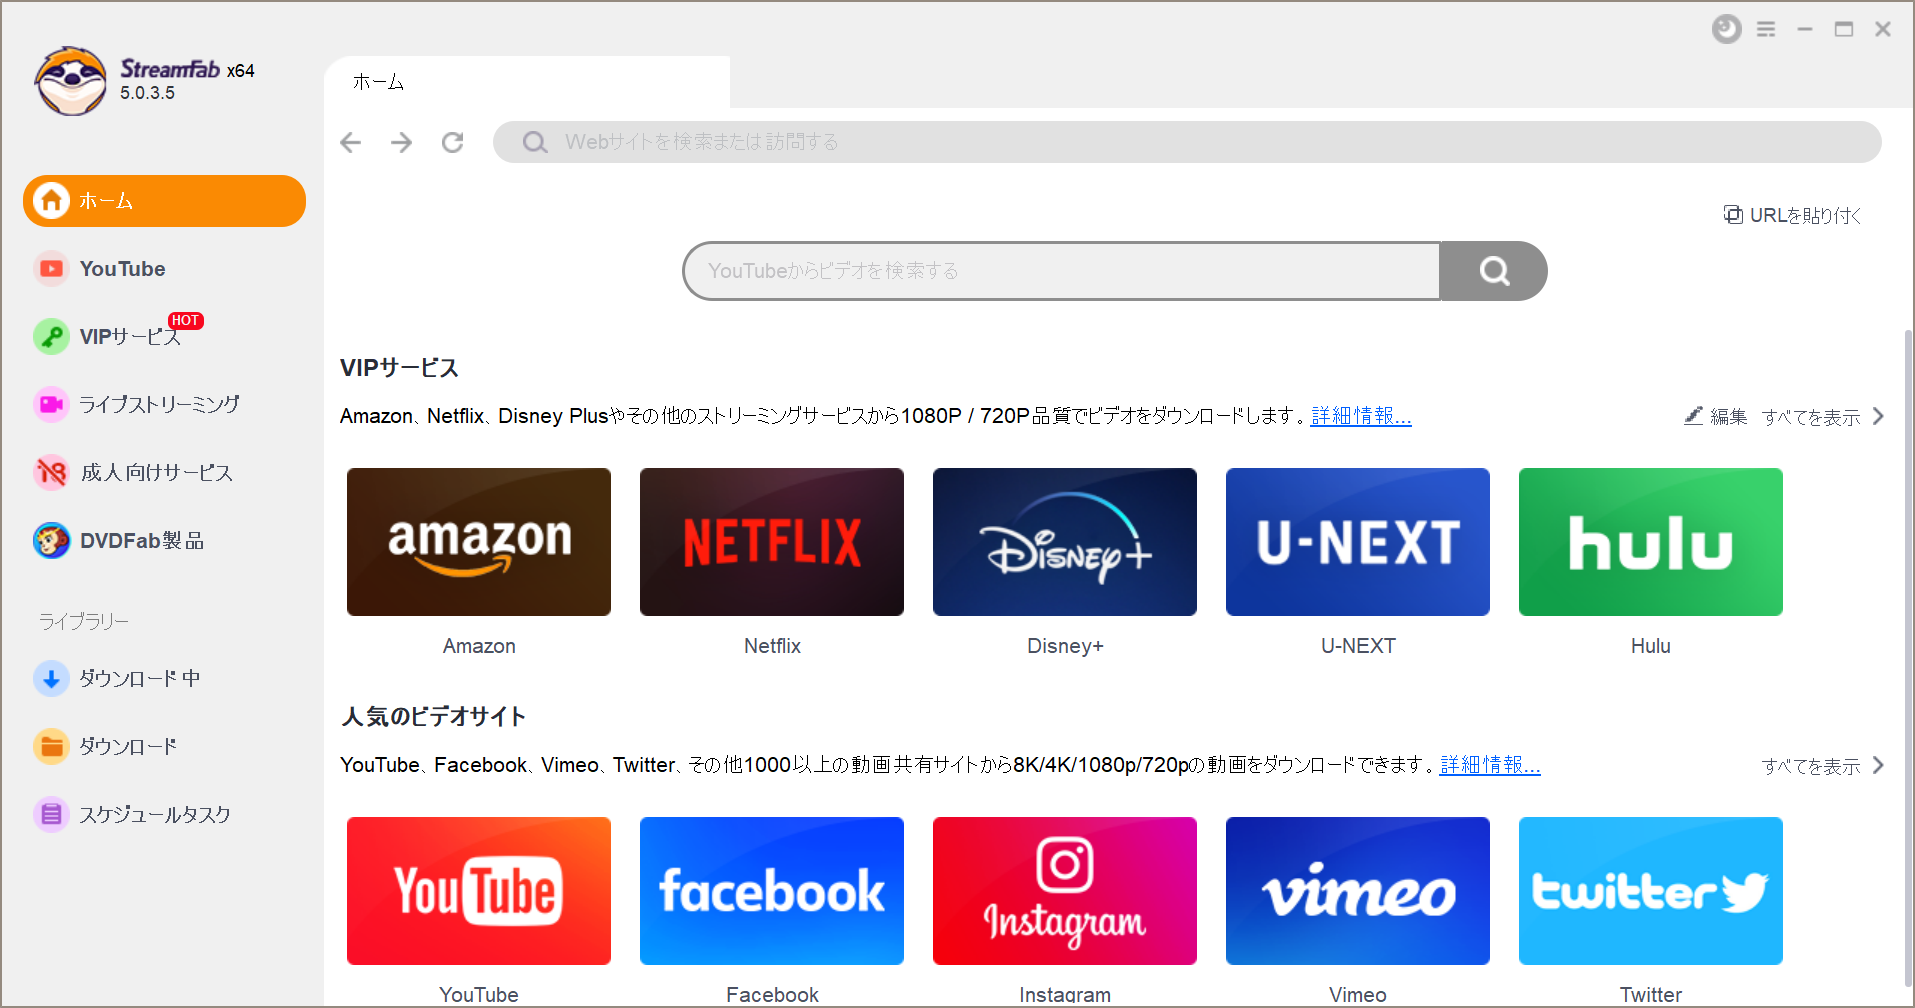Open the Vimeo video site tile
Viewport: 1915px width, 1008px height.
click(x=1358, y=891)
